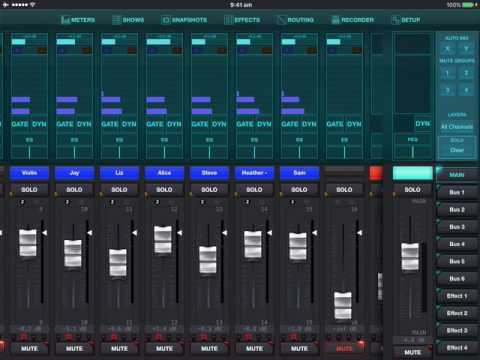Open the Steve channel EQ thumbnail

coord(209,139)
